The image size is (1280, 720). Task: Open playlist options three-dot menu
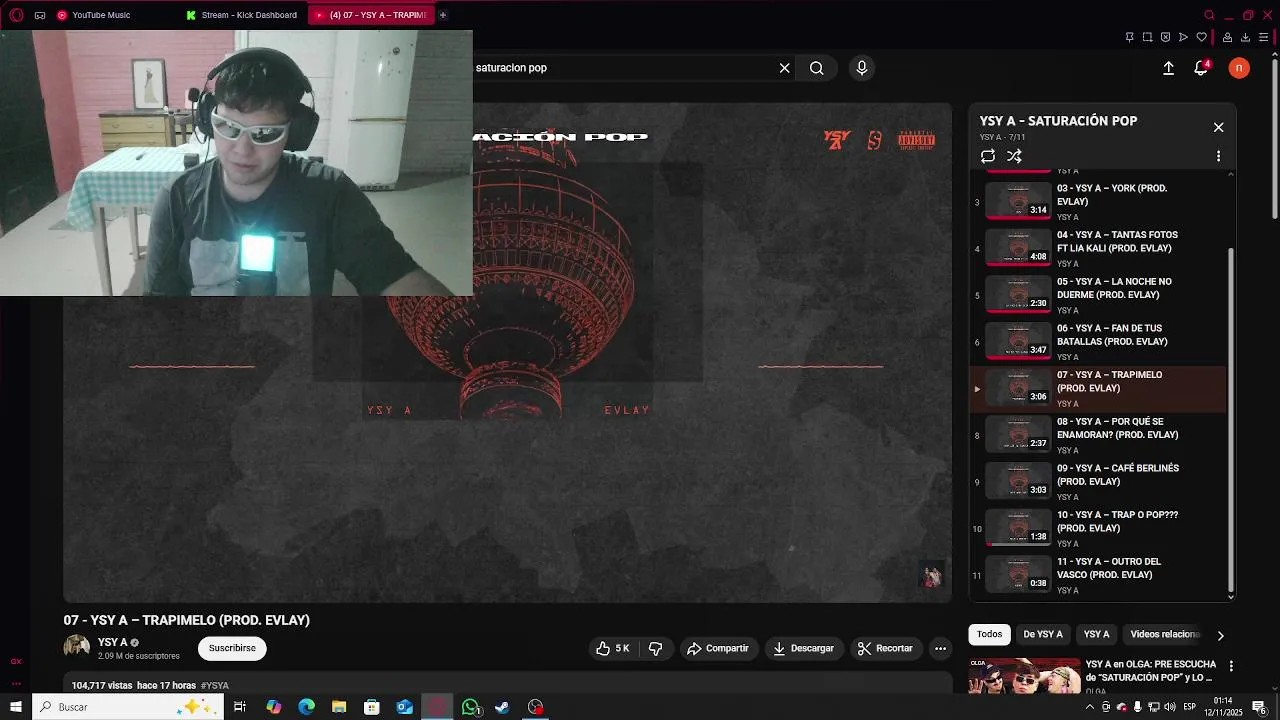1218,156
